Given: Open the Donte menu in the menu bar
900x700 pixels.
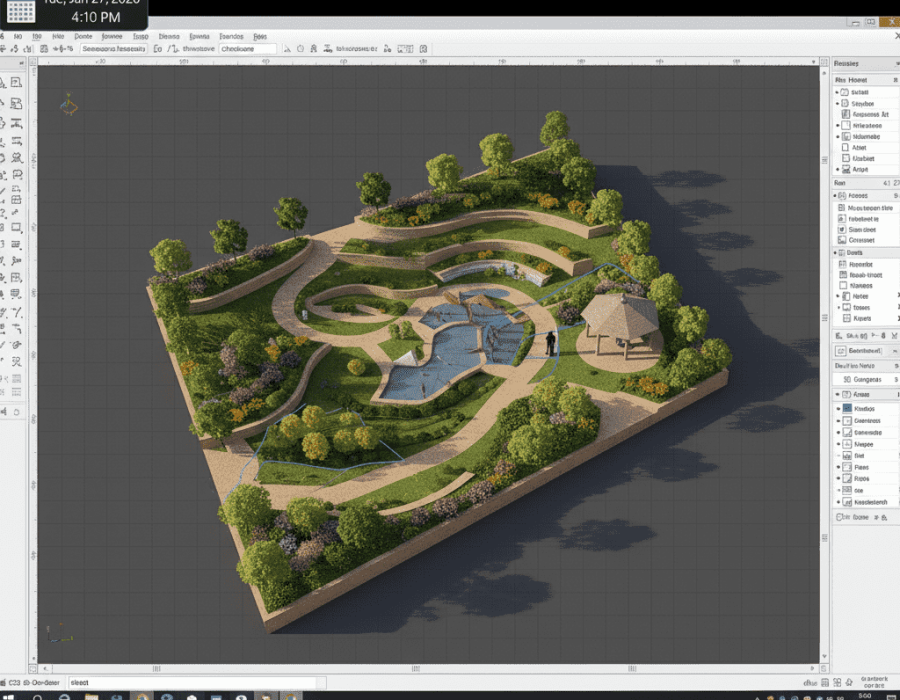Looking at the screenshot, I should pos(84,35).
